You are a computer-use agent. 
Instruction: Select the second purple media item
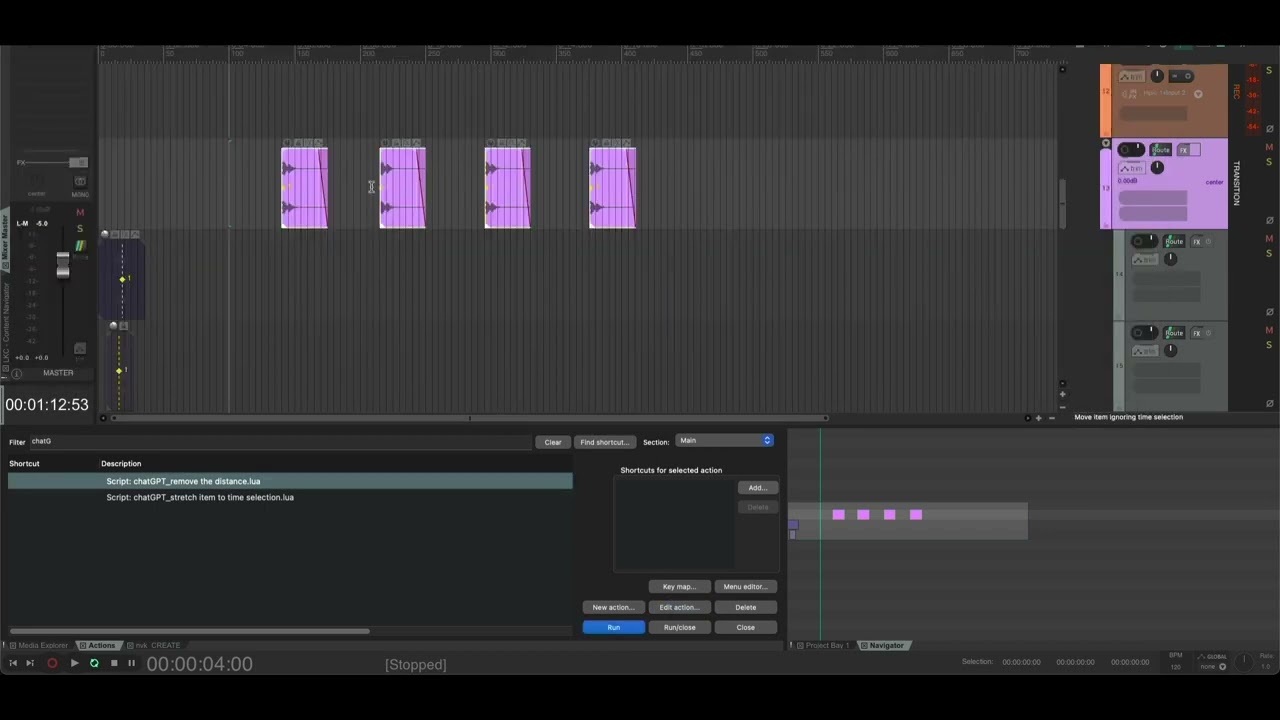pos(403,188)
